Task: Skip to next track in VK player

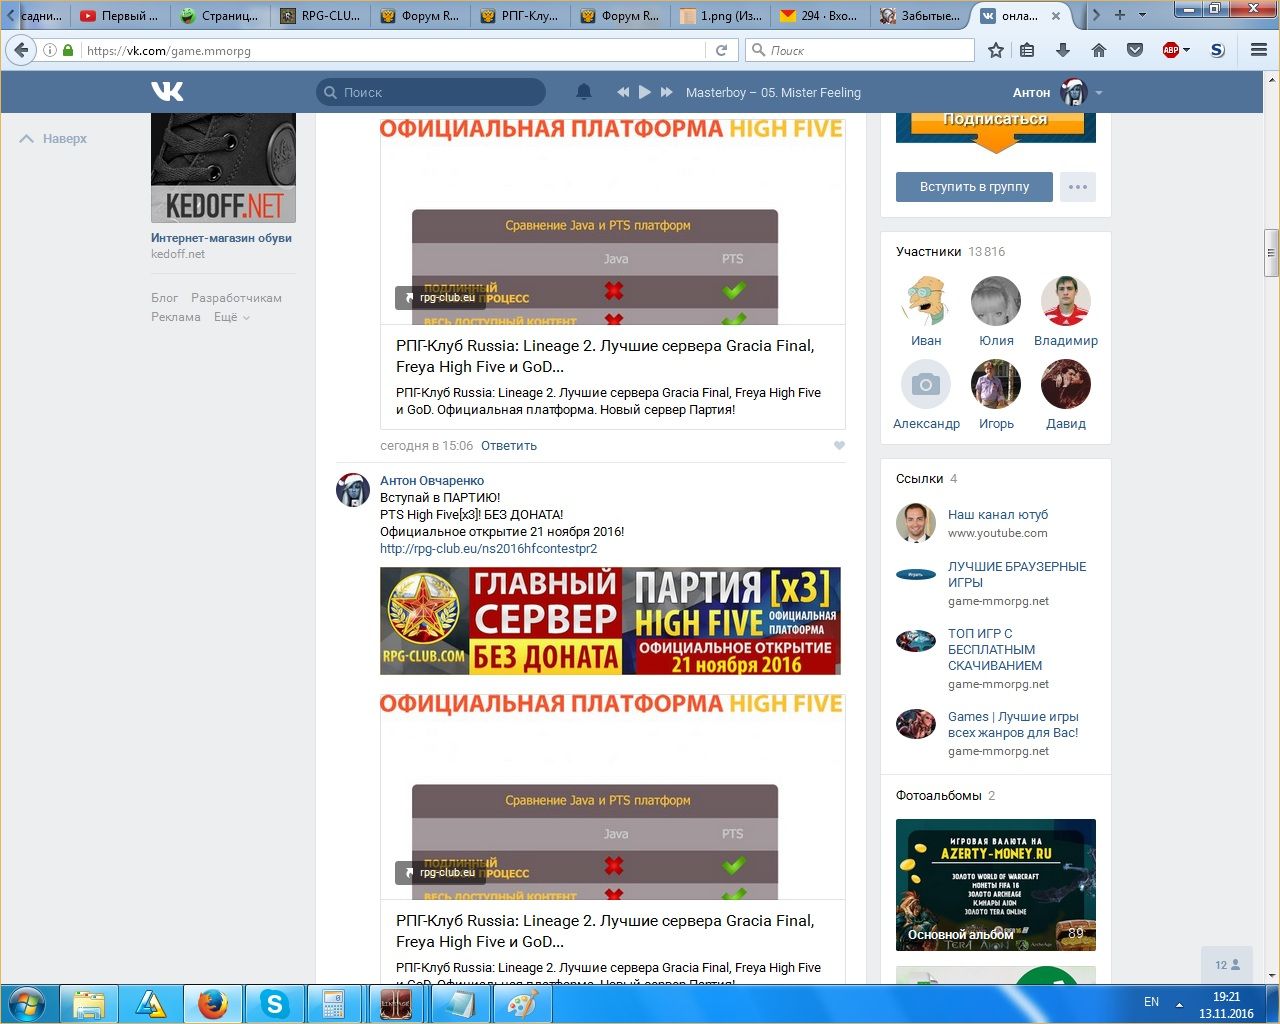Action: [667, 92]
